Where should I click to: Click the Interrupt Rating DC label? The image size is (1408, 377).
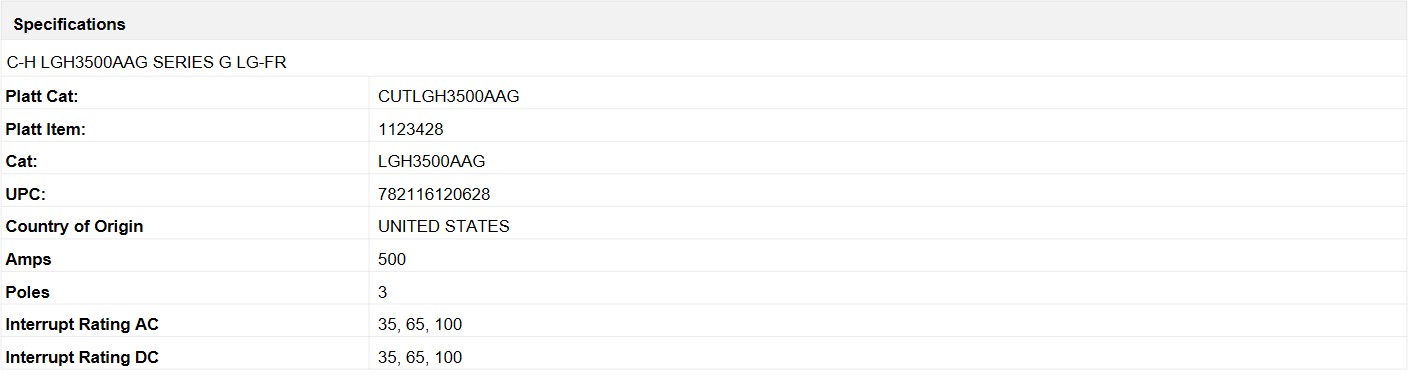(82, 357)
